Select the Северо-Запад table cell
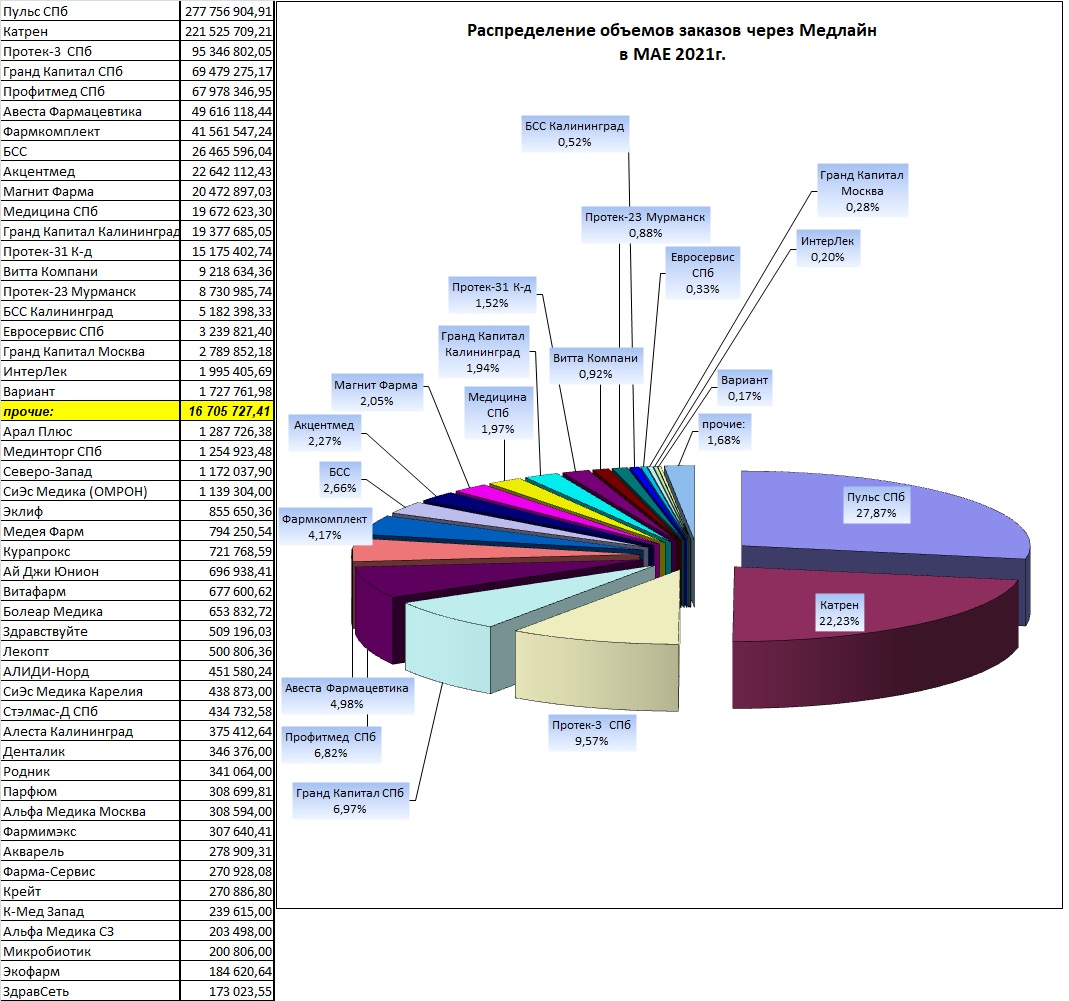The width and height of the screenshot is (1069, 1001). (x=90, y=471)
